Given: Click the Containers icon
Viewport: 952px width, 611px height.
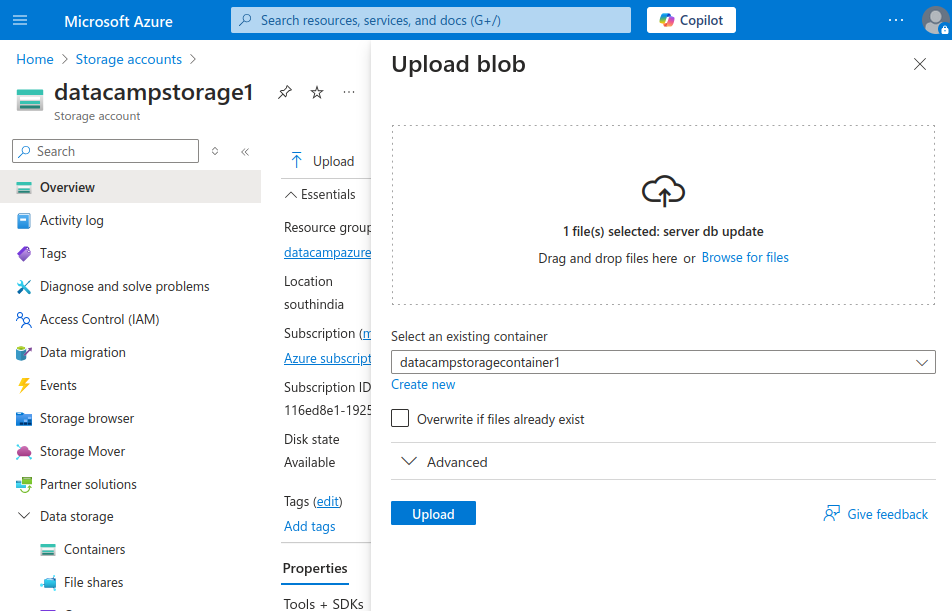Looking at the screenshot, I should click(x=48, y=550).
